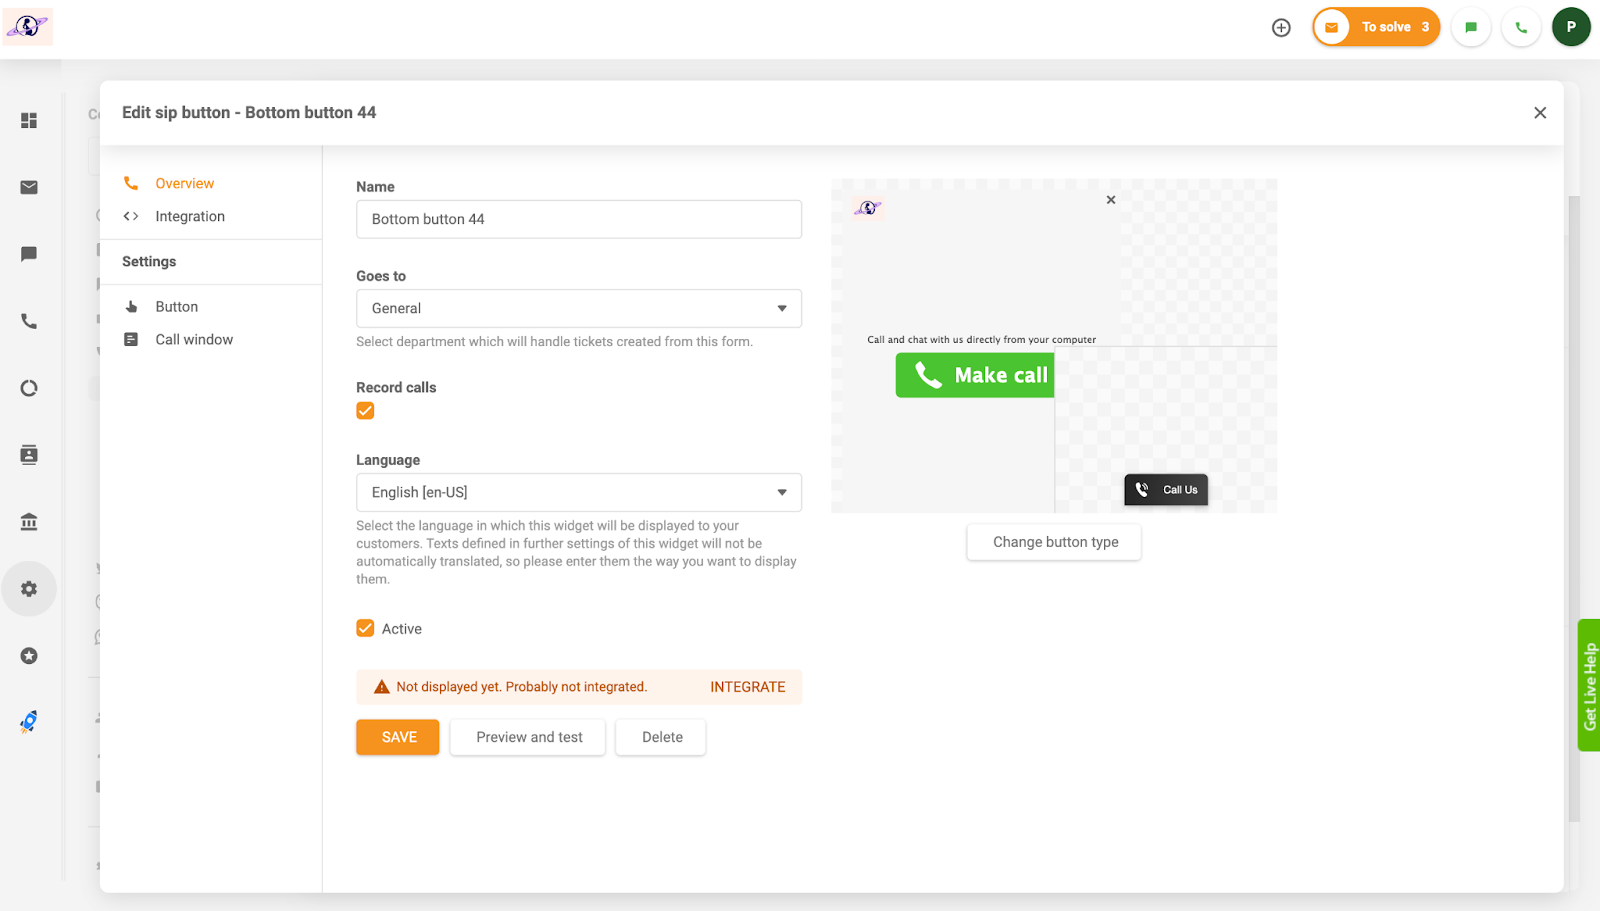Screen dimensions: 1600x911
Task: Click the plus circle icon in header
Action: pos(1281,28)
